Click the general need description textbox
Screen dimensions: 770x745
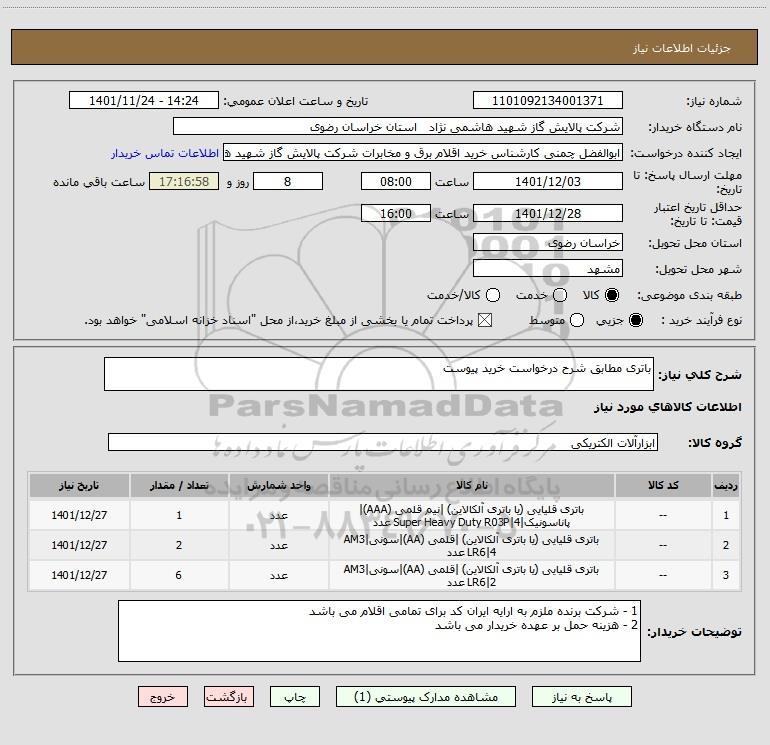[379, 374]
